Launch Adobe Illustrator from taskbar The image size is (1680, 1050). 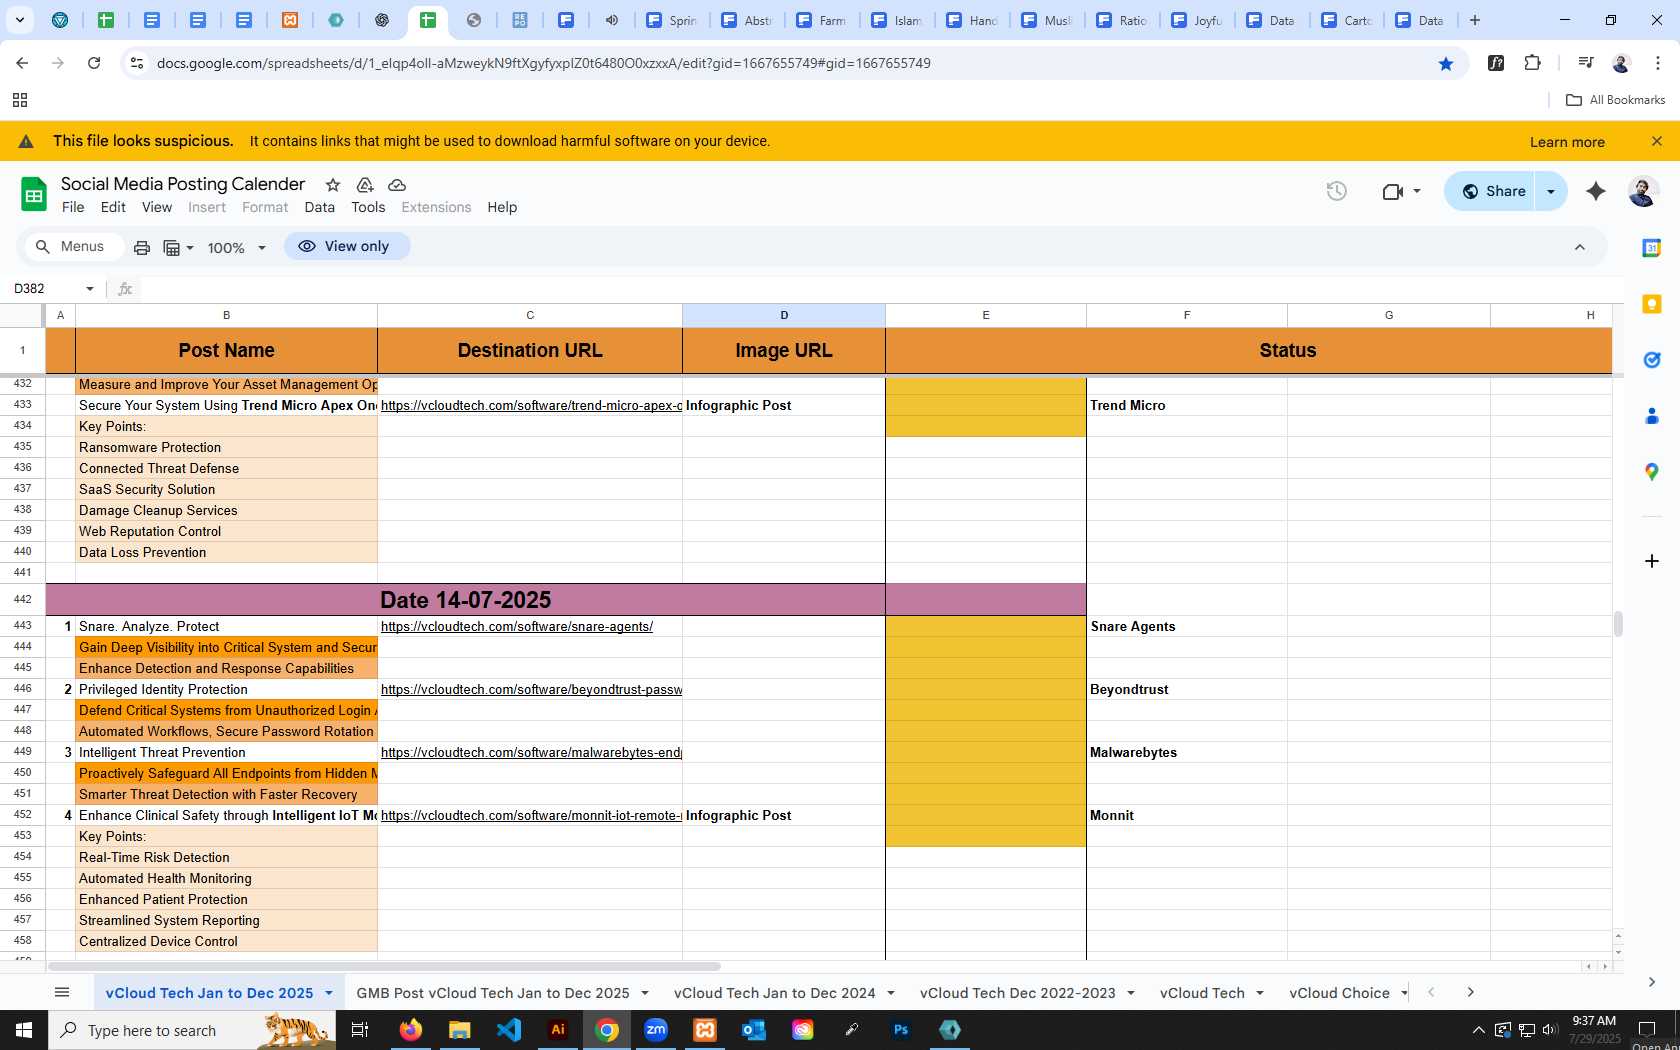[x=558, y=1030]
